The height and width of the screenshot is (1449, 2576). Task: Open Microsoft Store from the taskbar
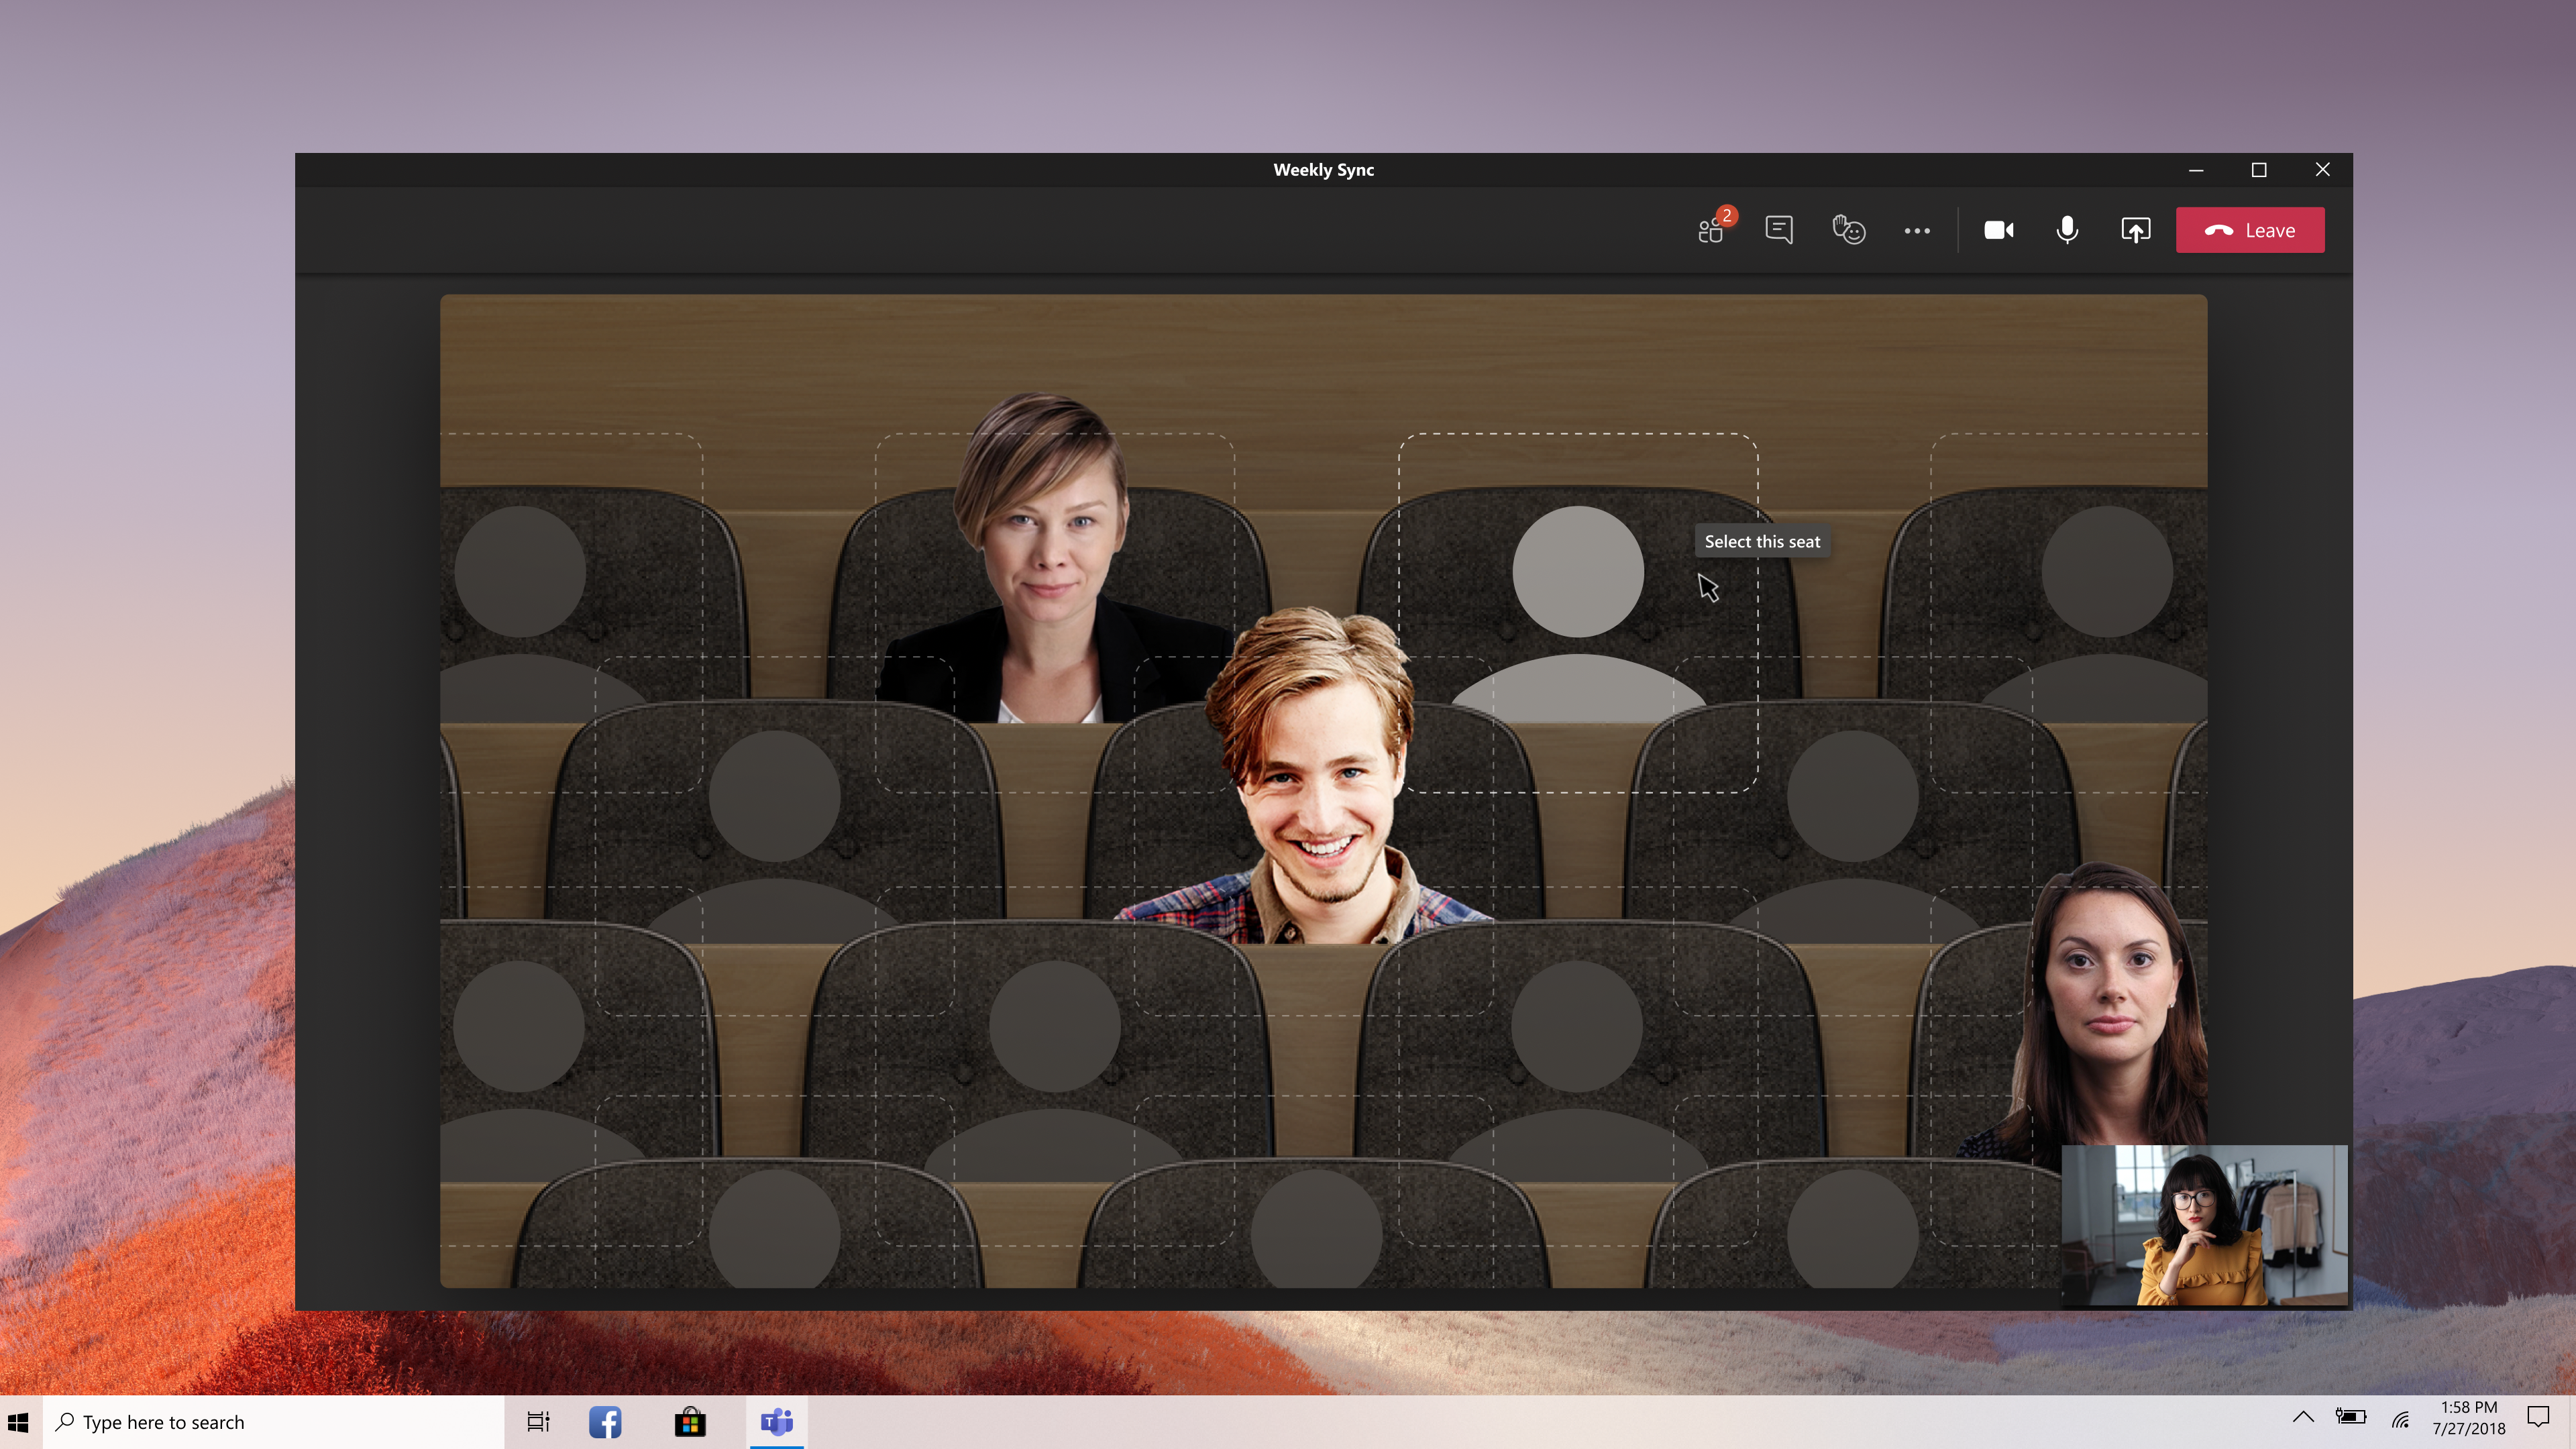tap(690, 1421)
